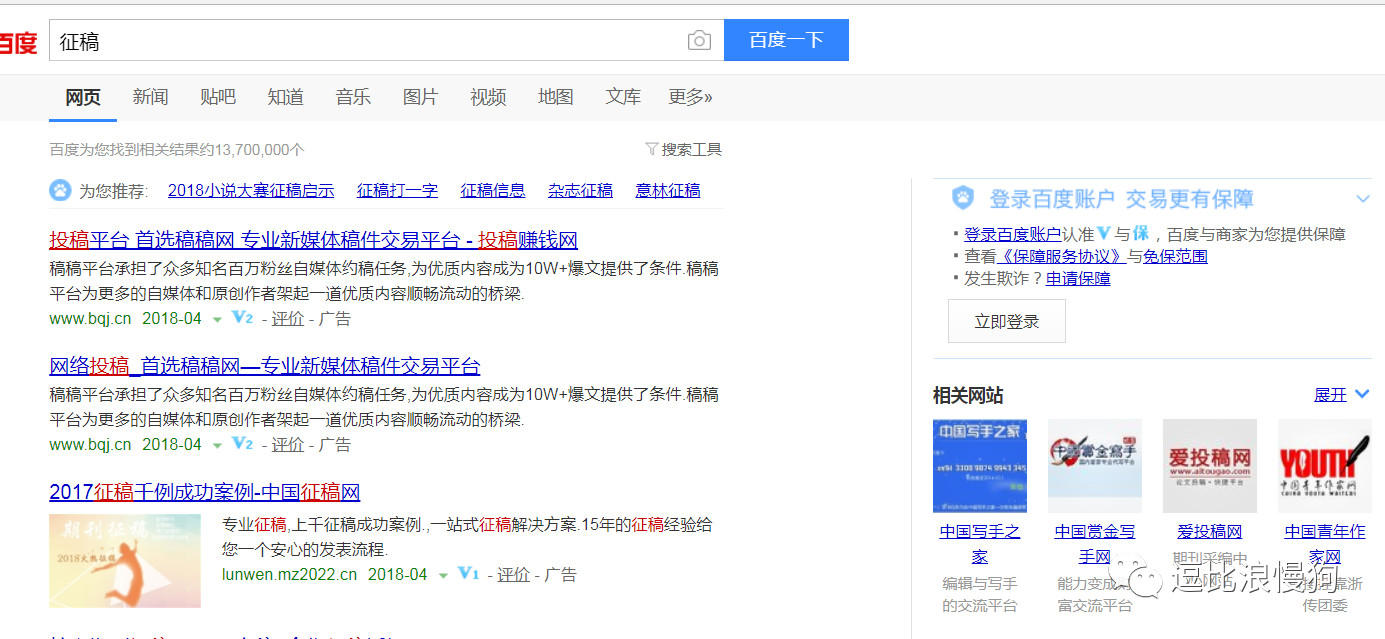The height and width of the screenshot is (639, 1385).
Task: Switch to the 地图 tab
Action: (x=555, y=97)
